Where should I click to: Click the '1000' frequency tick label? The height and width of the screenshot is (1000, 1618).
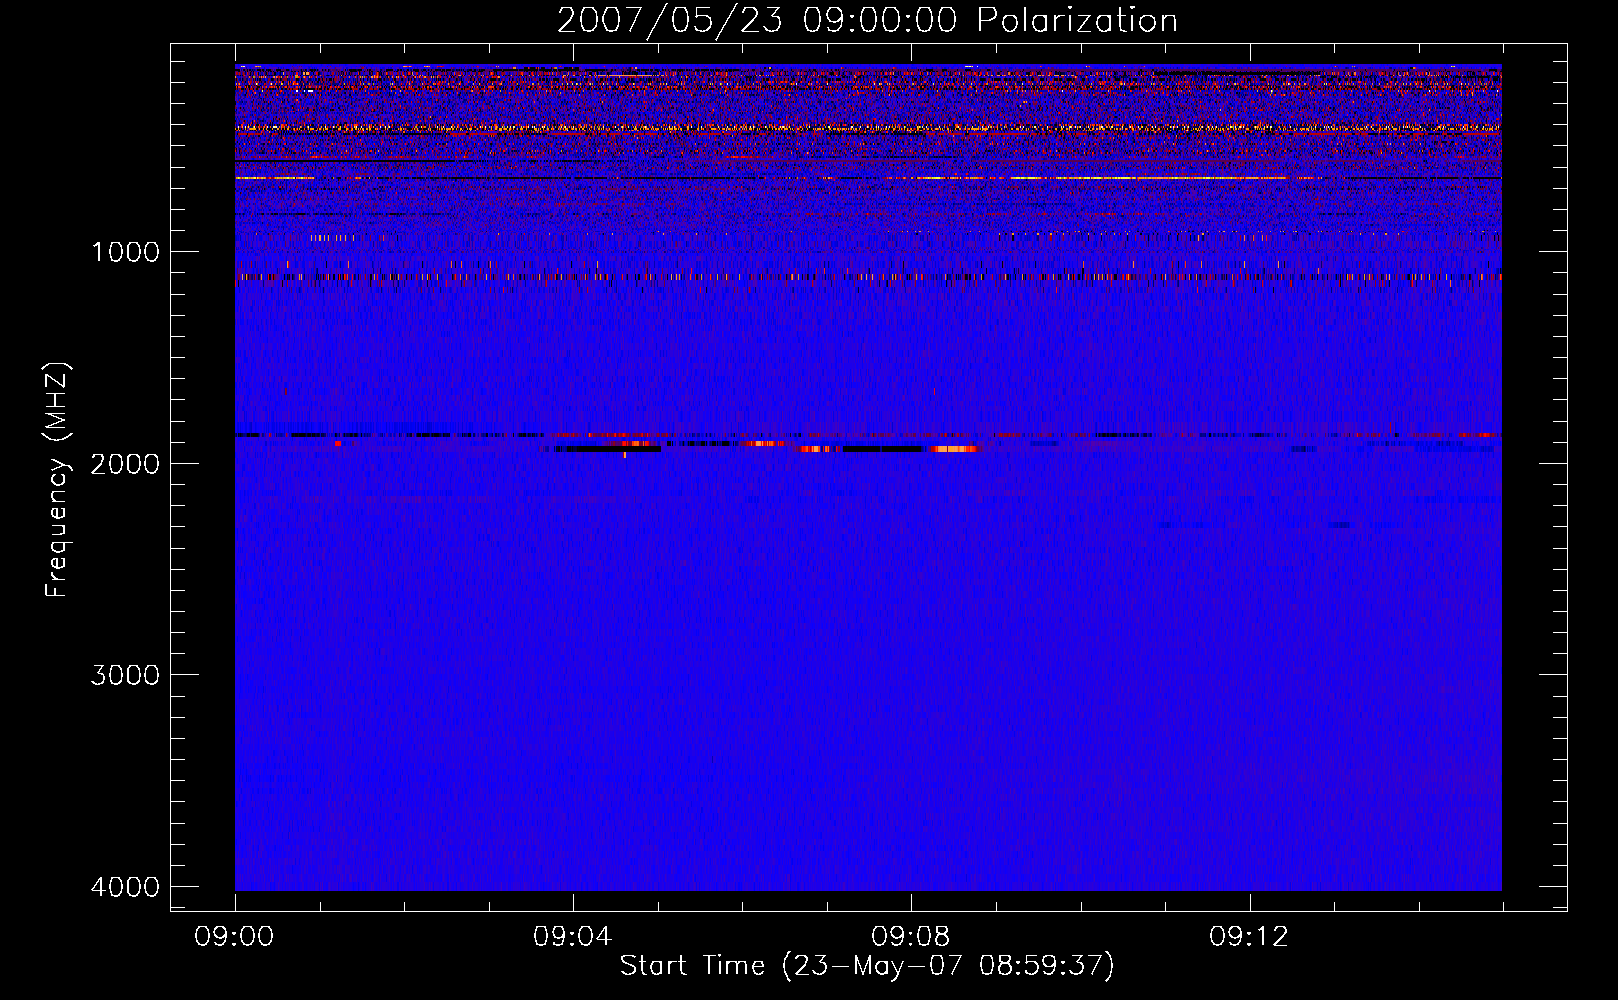coord(126,252)
